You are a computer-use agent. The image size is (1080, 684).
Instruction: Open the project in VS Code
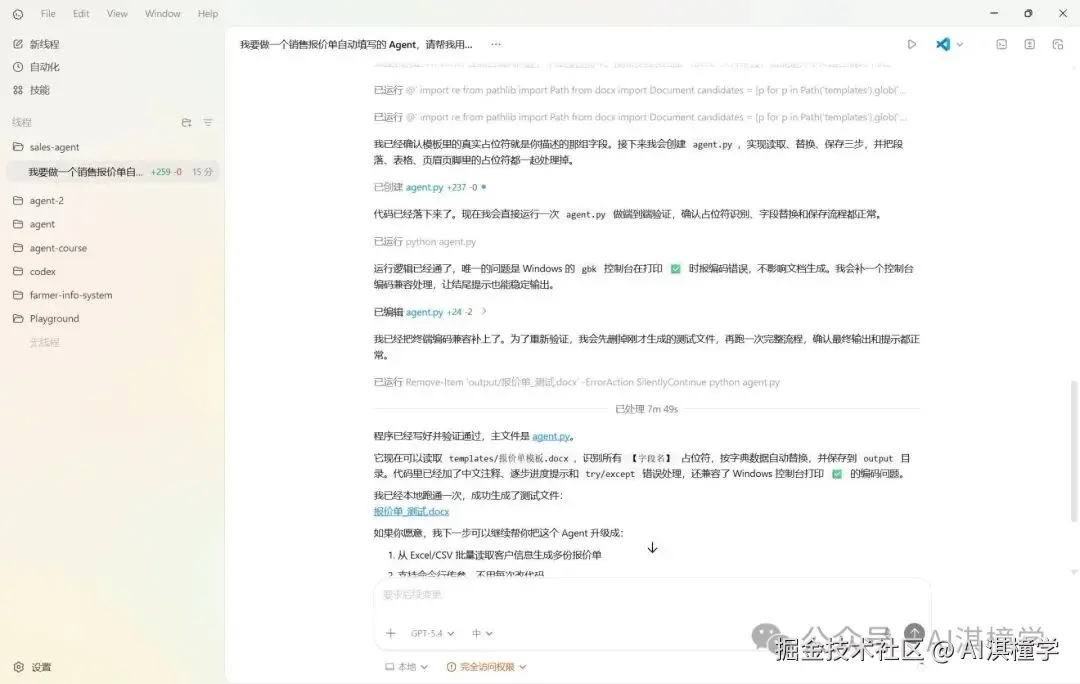click(941, 44)
